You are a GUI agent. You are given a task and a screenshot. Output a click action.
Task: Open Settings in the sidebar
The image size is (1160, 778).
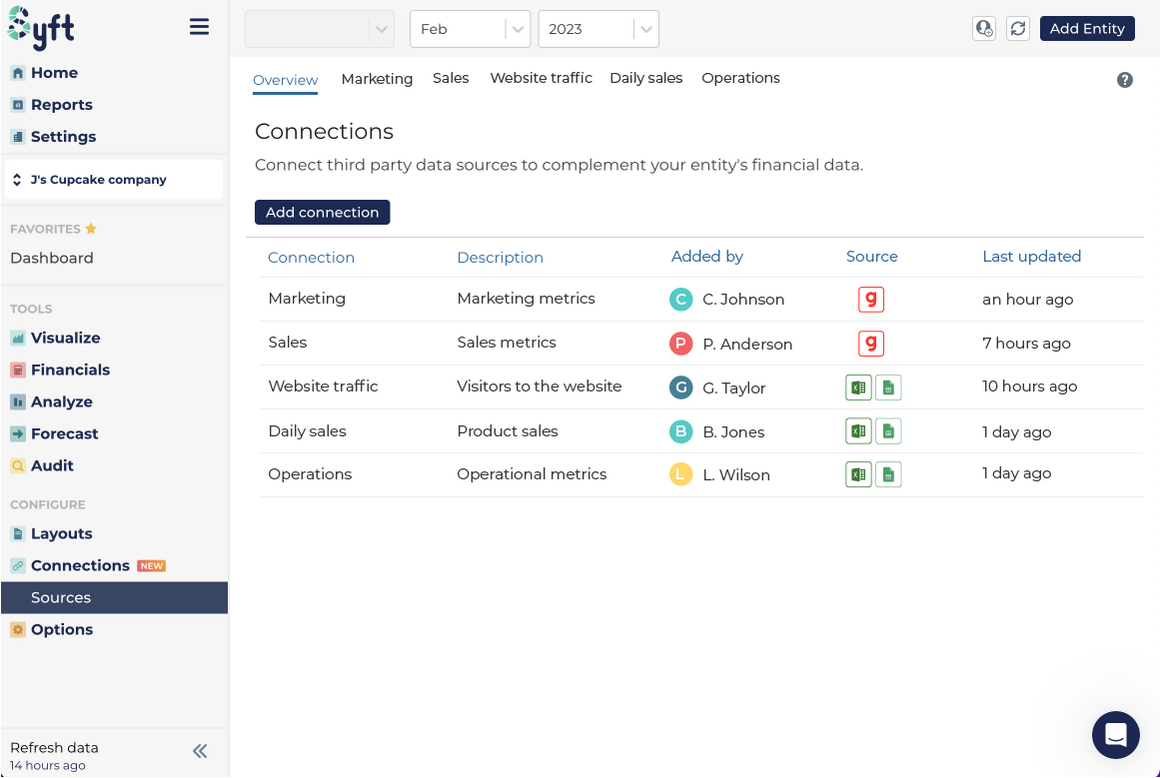click(x=53, y=136)
